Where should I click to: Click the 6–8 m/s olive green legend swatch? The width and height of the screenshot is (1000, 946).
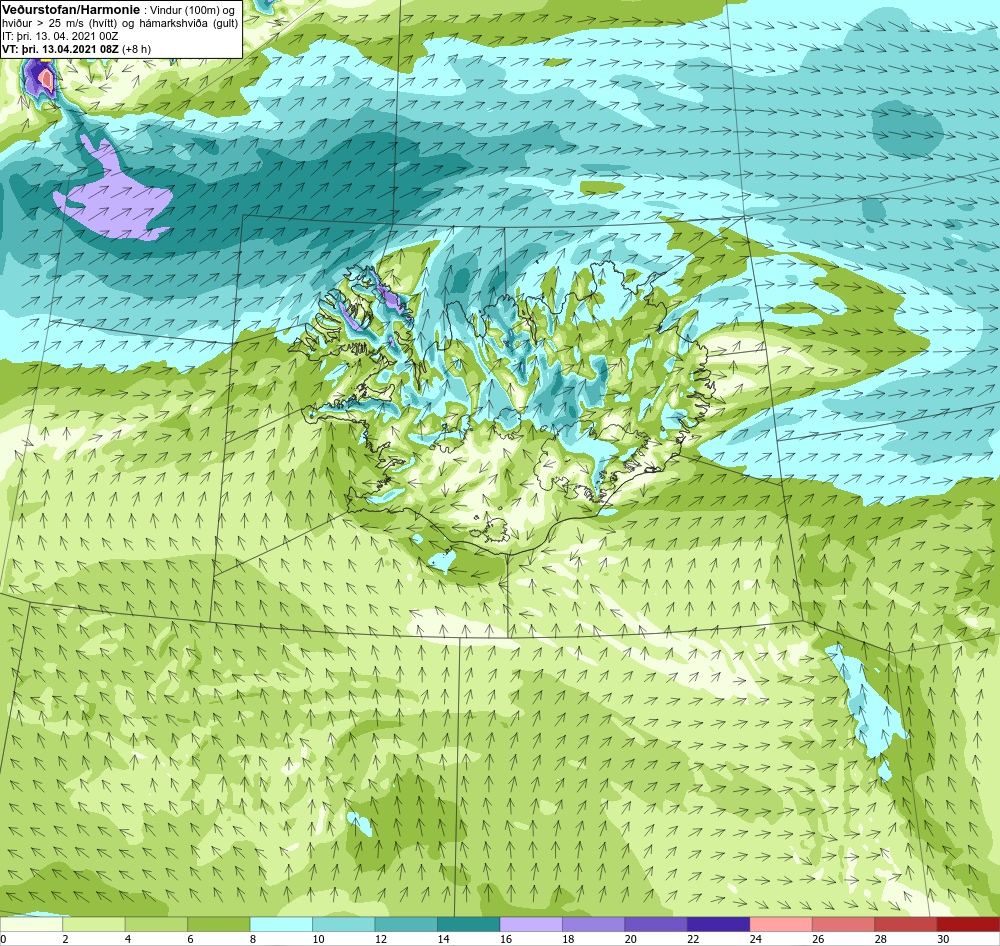coord(219,924)
